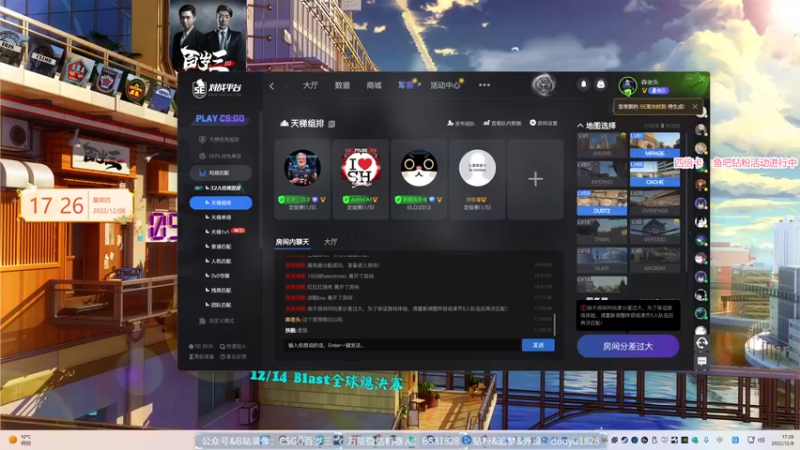Open the 数据 top navigation tab
The width and height of the screenshot is (800, 450).
[342, 85]
